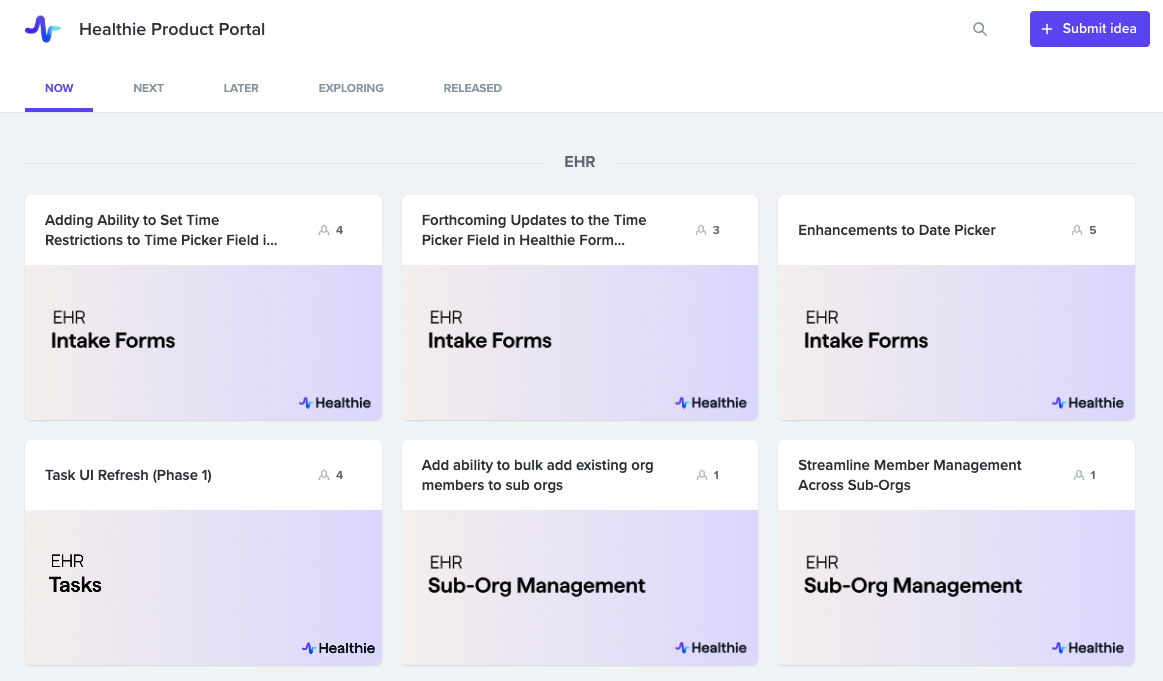The width and height of the screenshot is (1163, 681).
Task: Click vote icon on Streamline Member Management card
Action: coord(1077,475)
